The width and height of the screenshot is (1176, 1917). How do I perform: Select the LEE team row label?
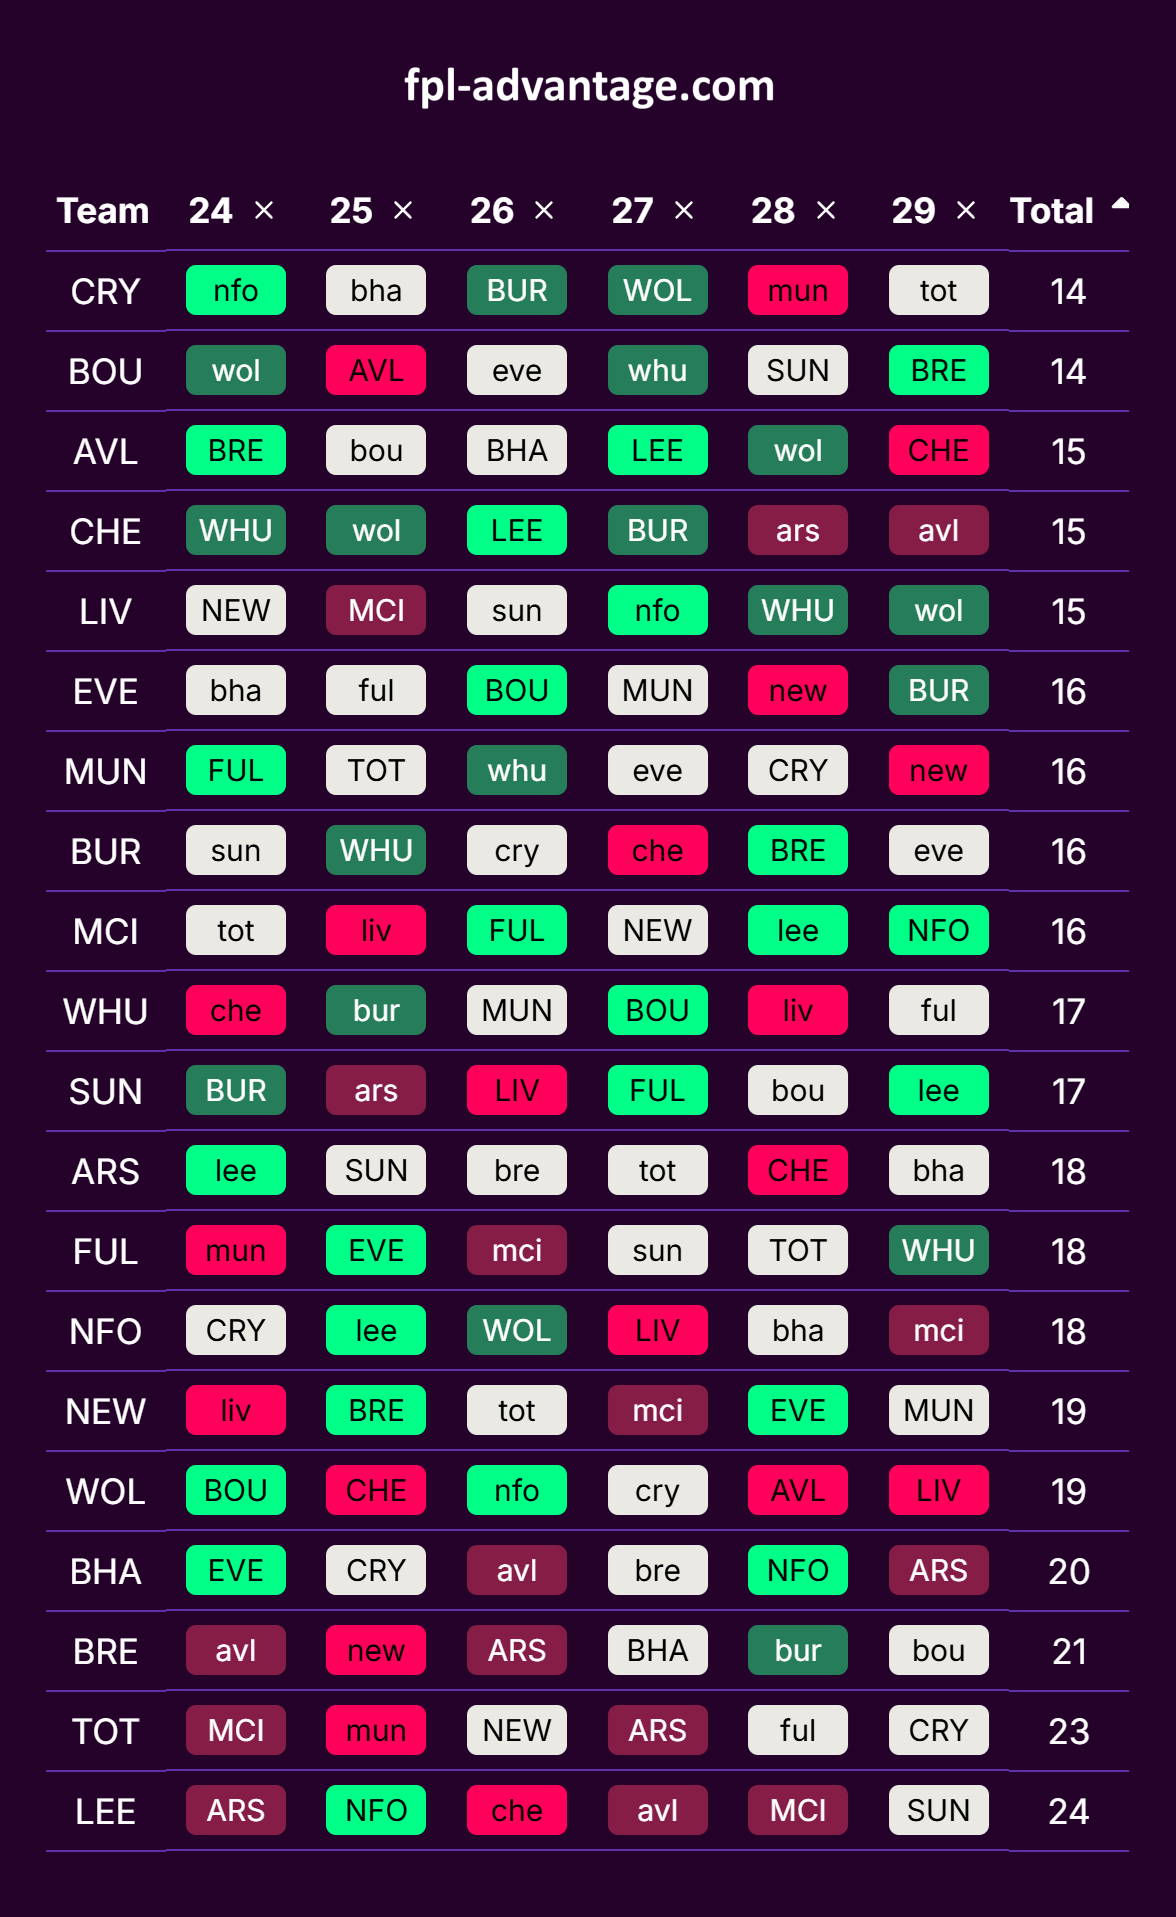coord(105,1811)
